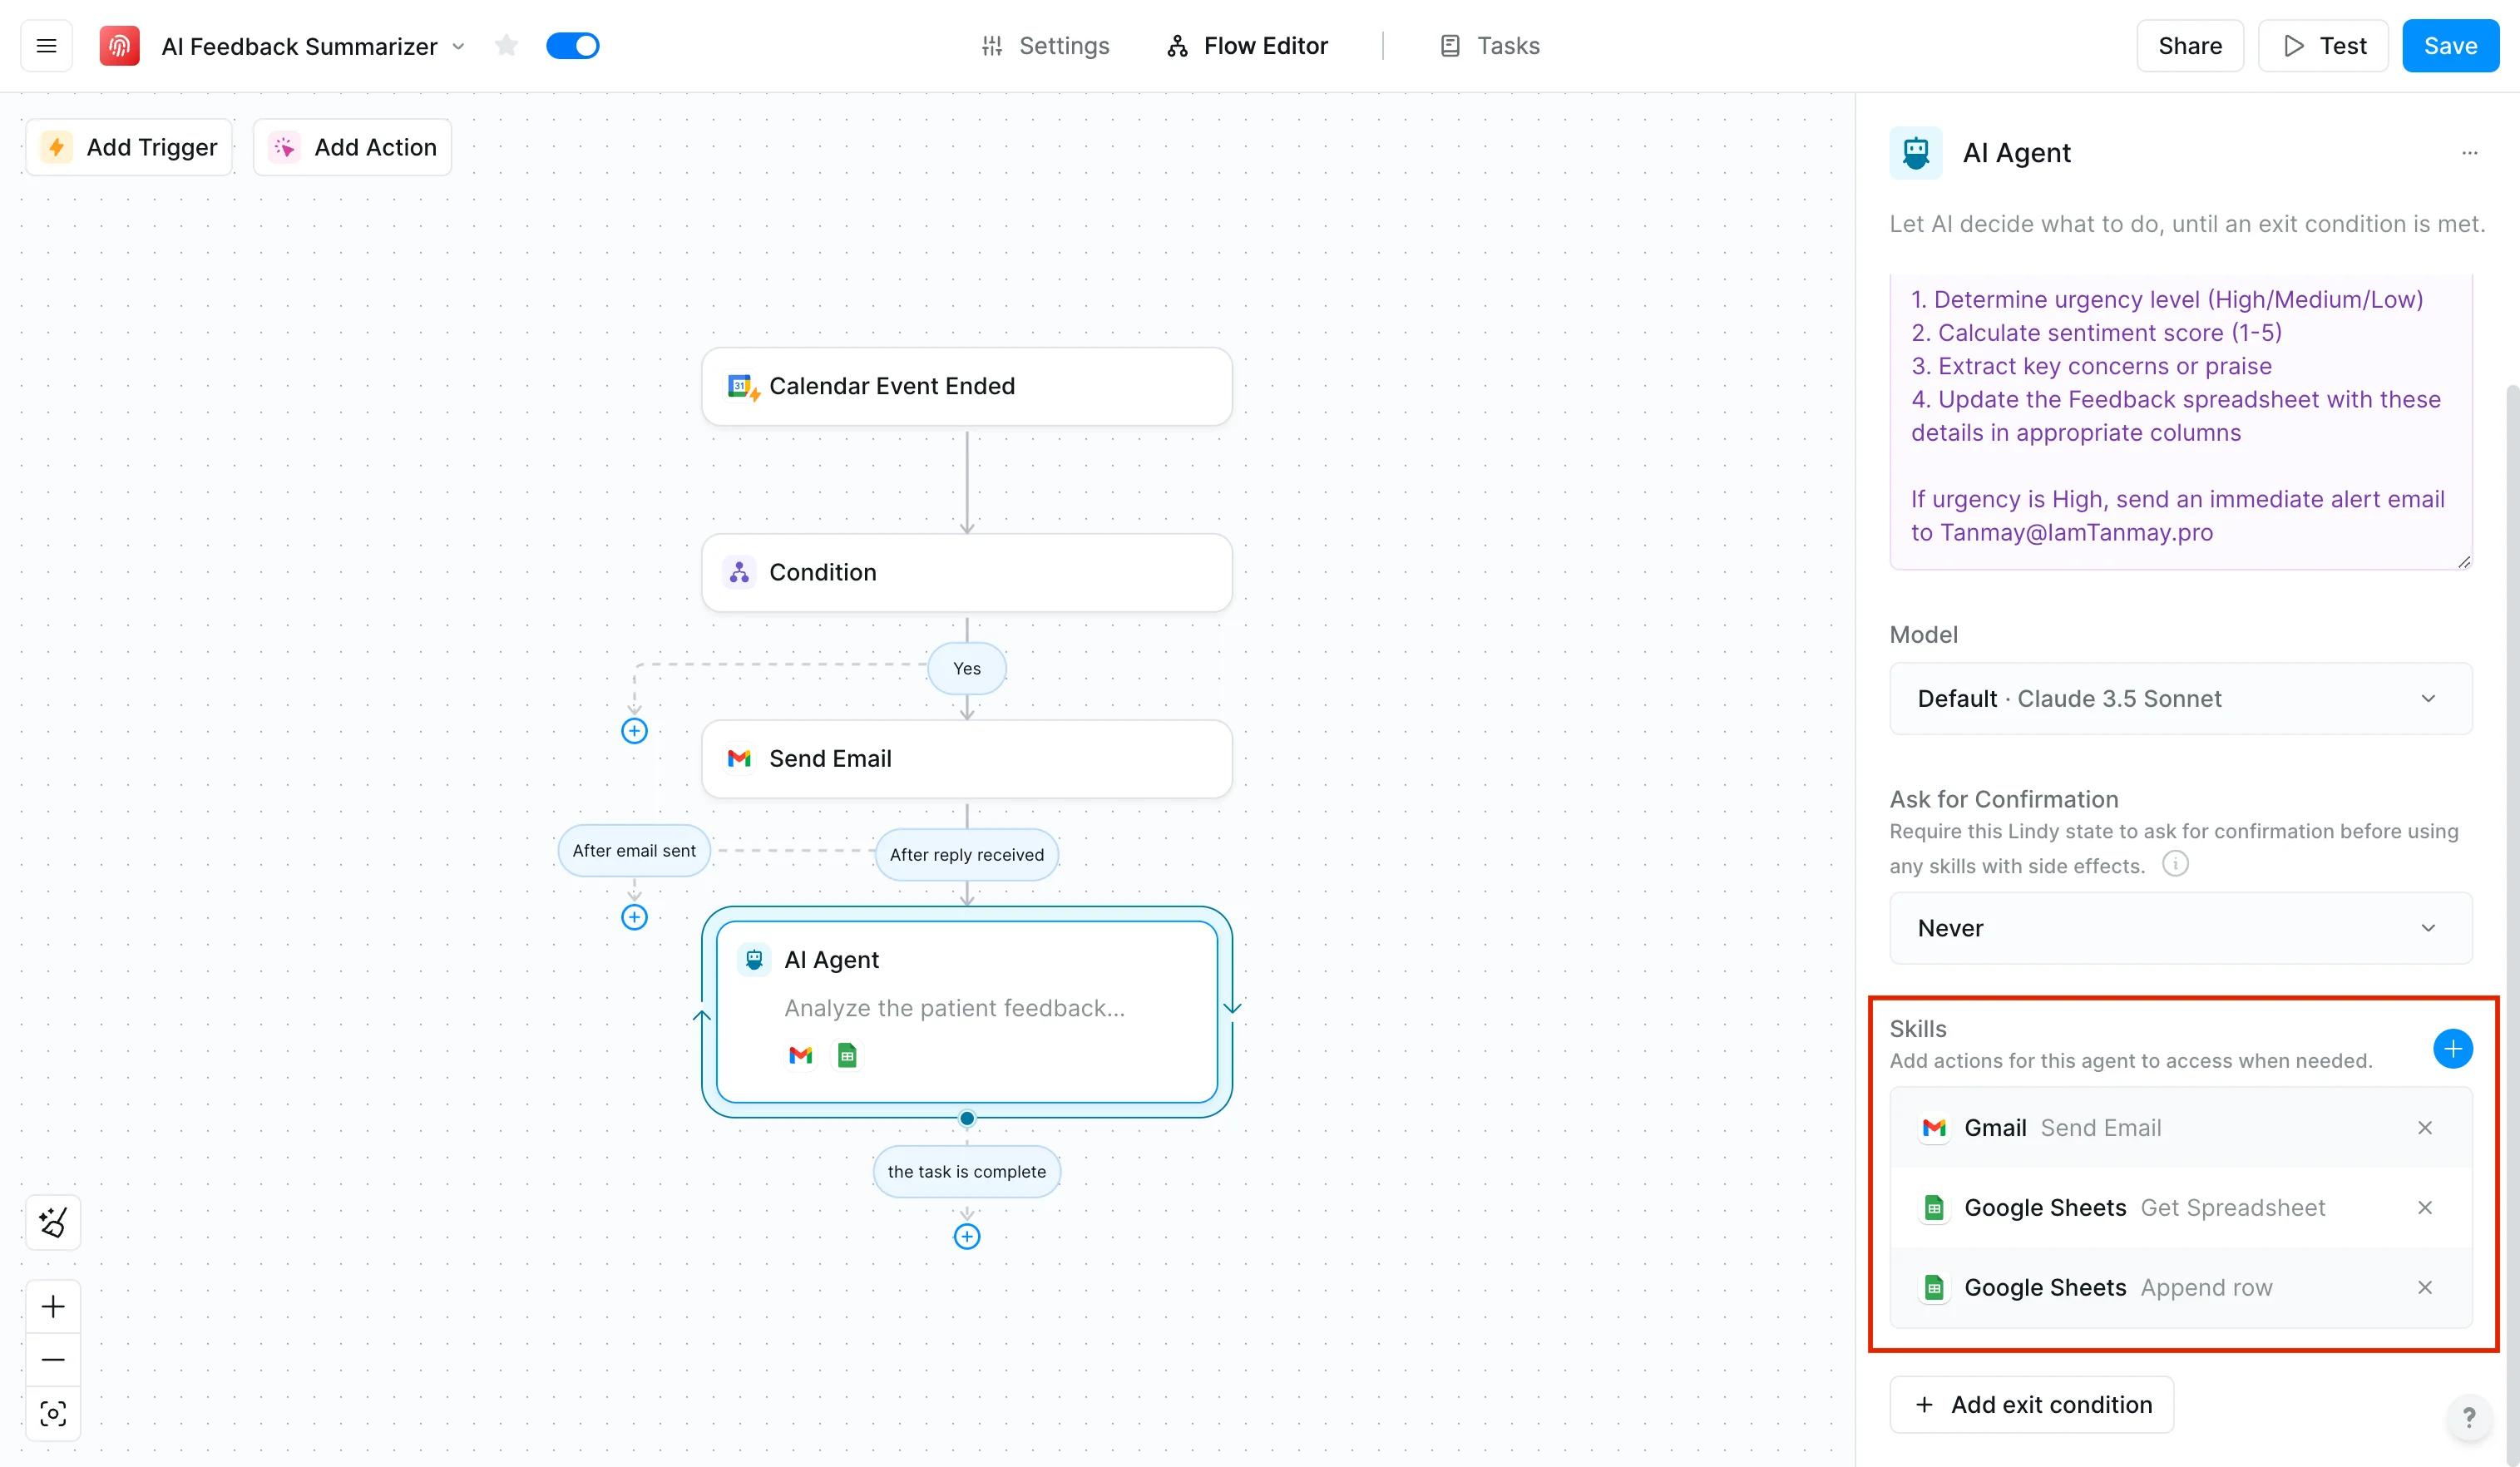Switch to the Tasks tab
The width and height of the screenshot is (2520, 1467).
tap(1490, 46)
